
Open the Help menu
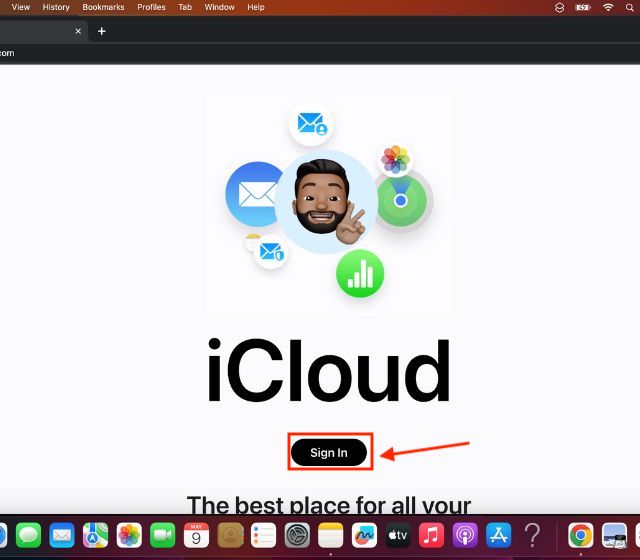256,7
